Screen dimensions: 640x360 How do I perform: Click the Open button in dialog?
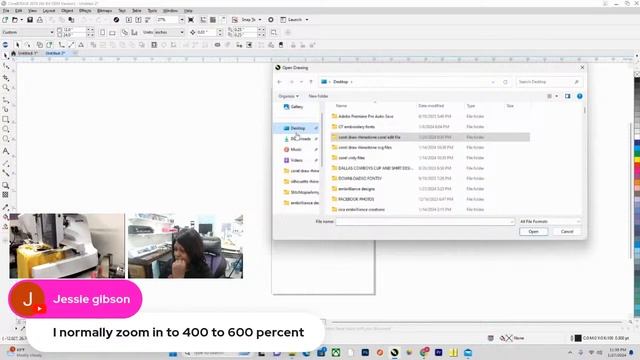pos(533,232)
